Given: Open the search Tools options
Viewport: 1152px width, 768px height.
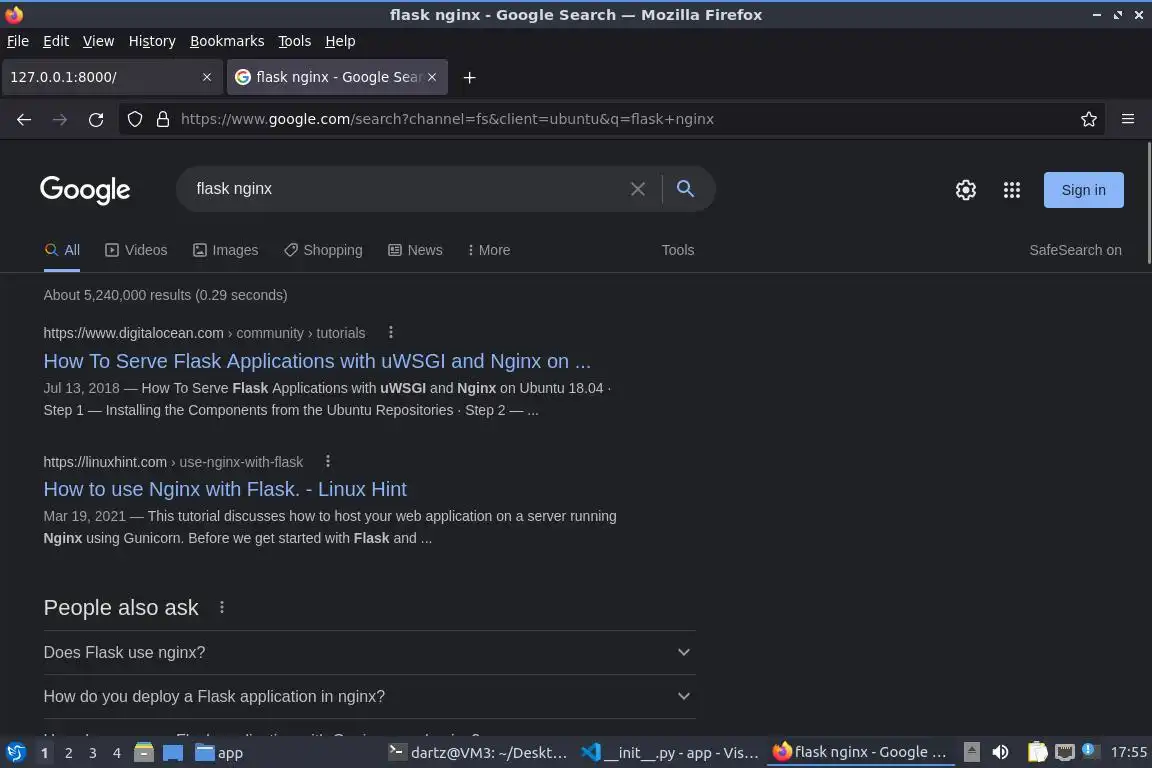Looking at the screenshot, I should coord(677,250).
